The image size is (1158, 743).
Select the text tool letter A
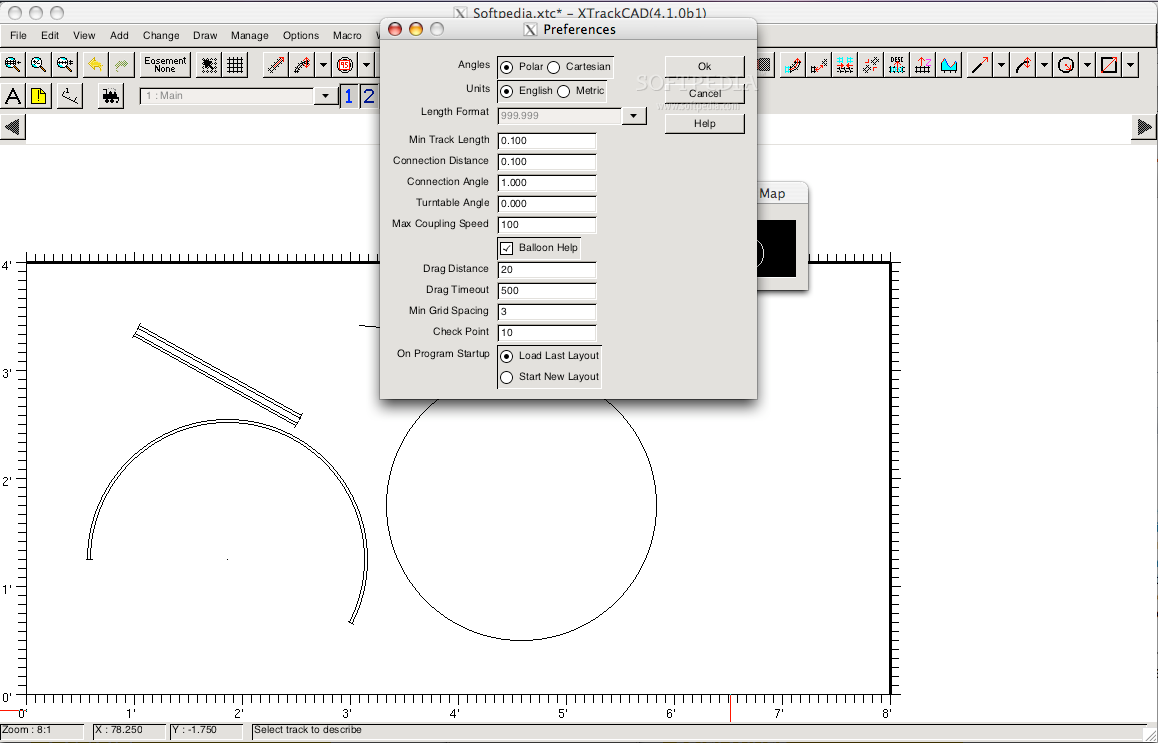(13, 96)
